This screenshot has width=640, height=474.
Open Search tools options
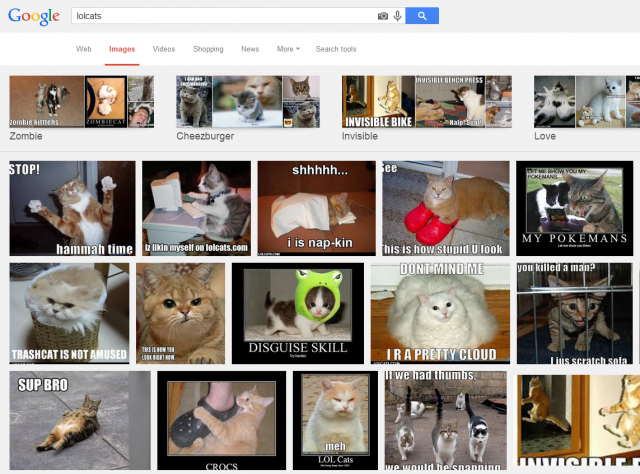[x=336, y=49]
